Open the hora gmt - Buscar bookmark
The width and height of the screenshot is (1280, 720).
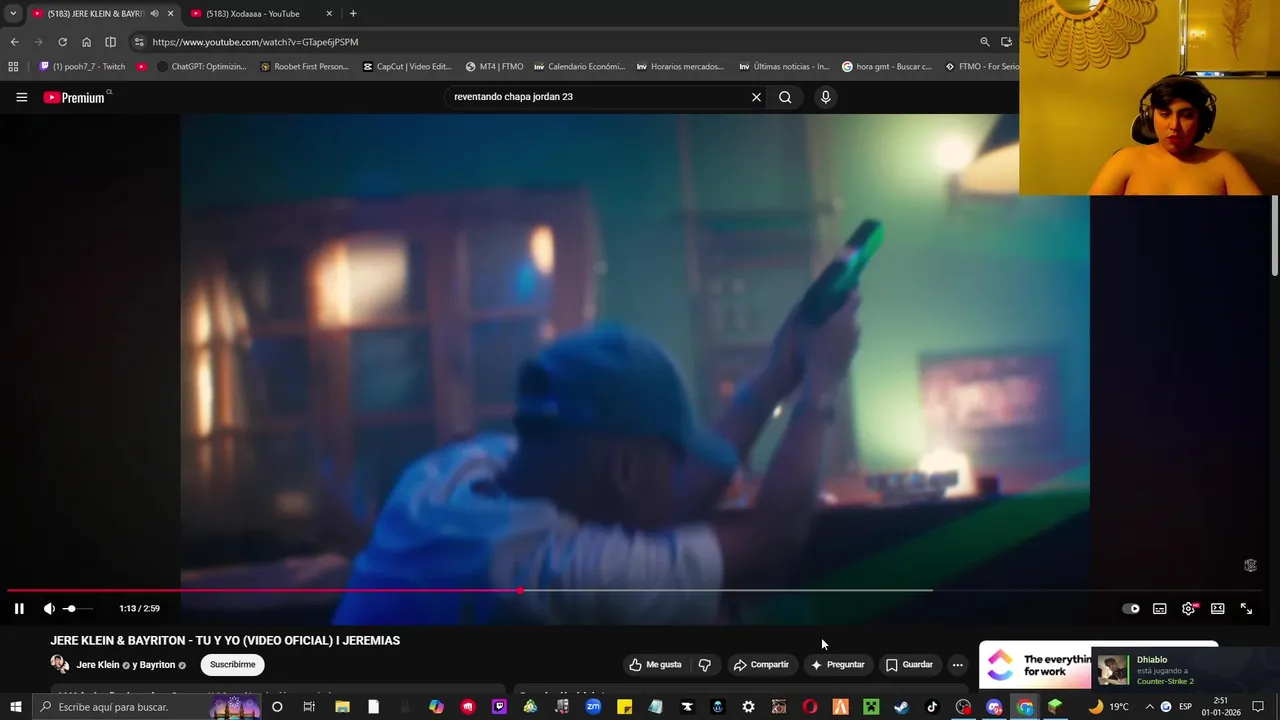tap(887, 67)
